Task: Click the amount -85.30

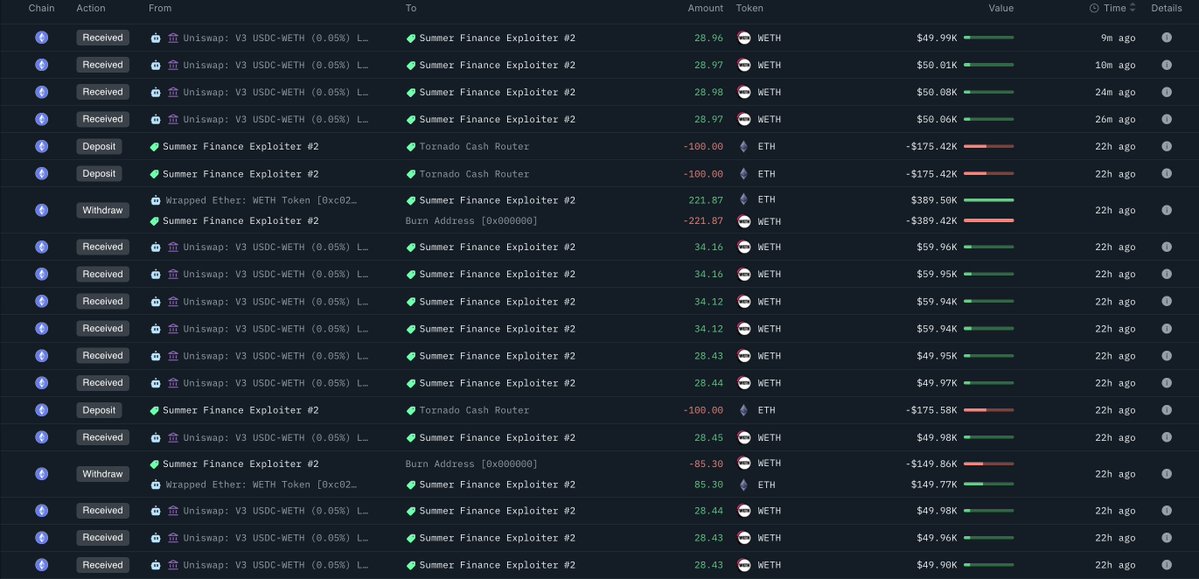Action: [x=706, y=464]
